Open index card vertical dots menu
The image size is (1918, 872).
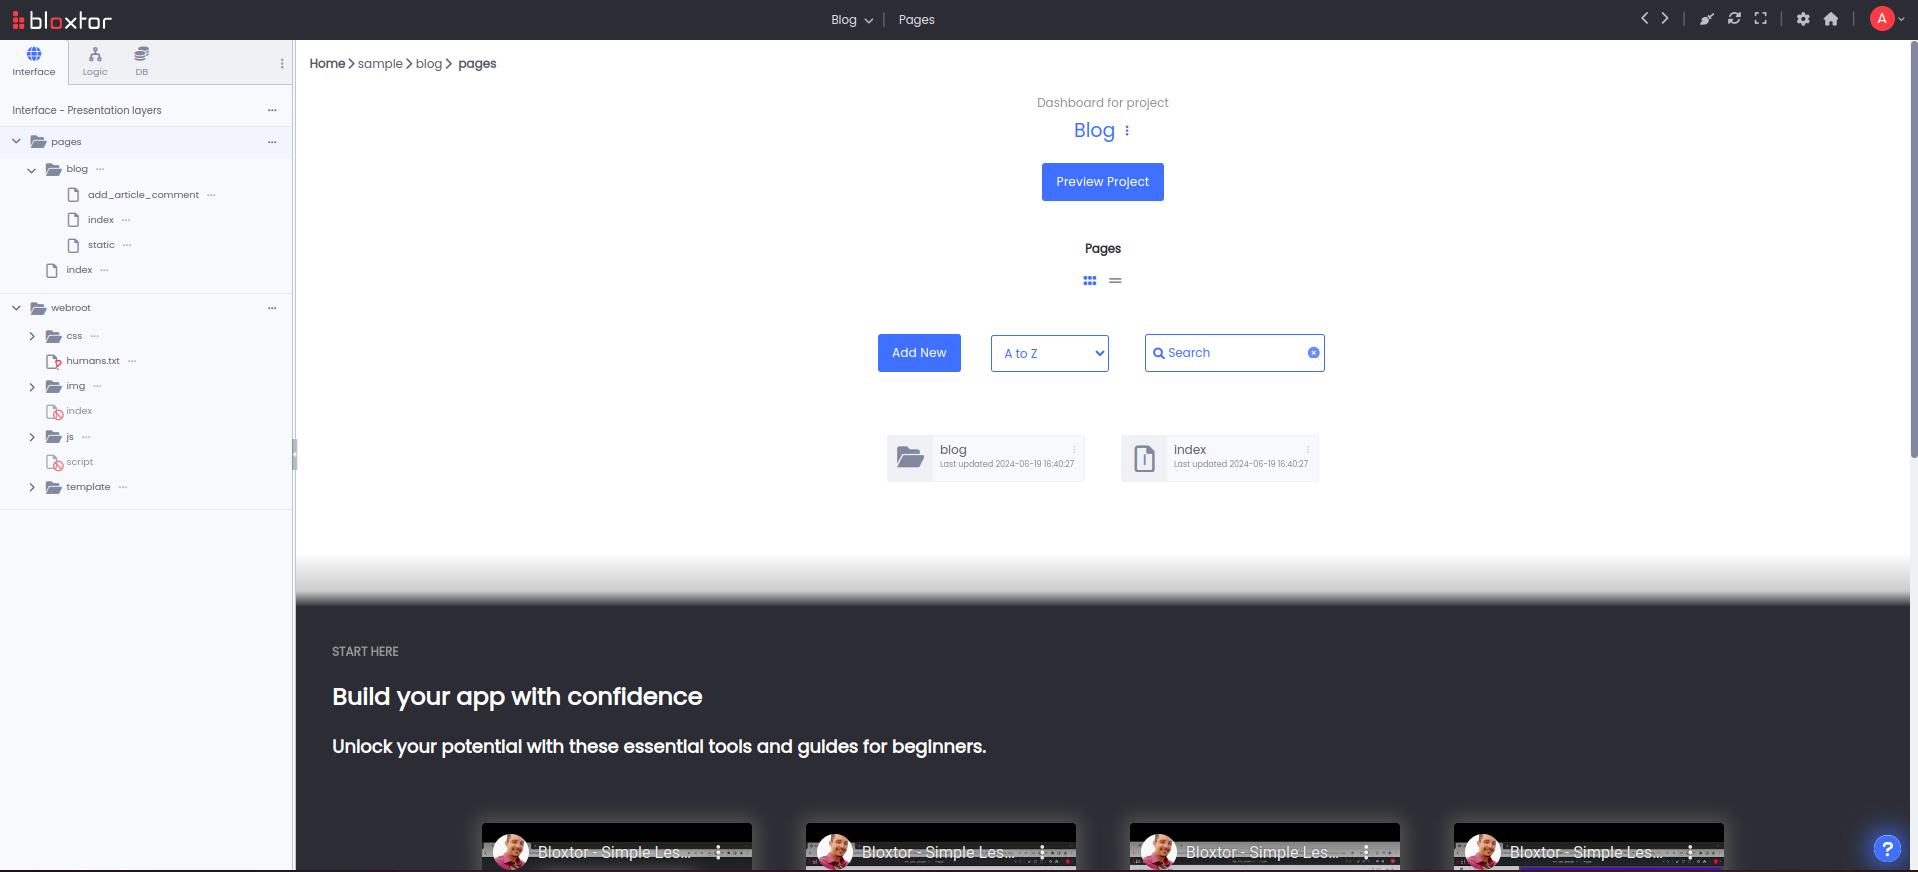coord(1308,449)
